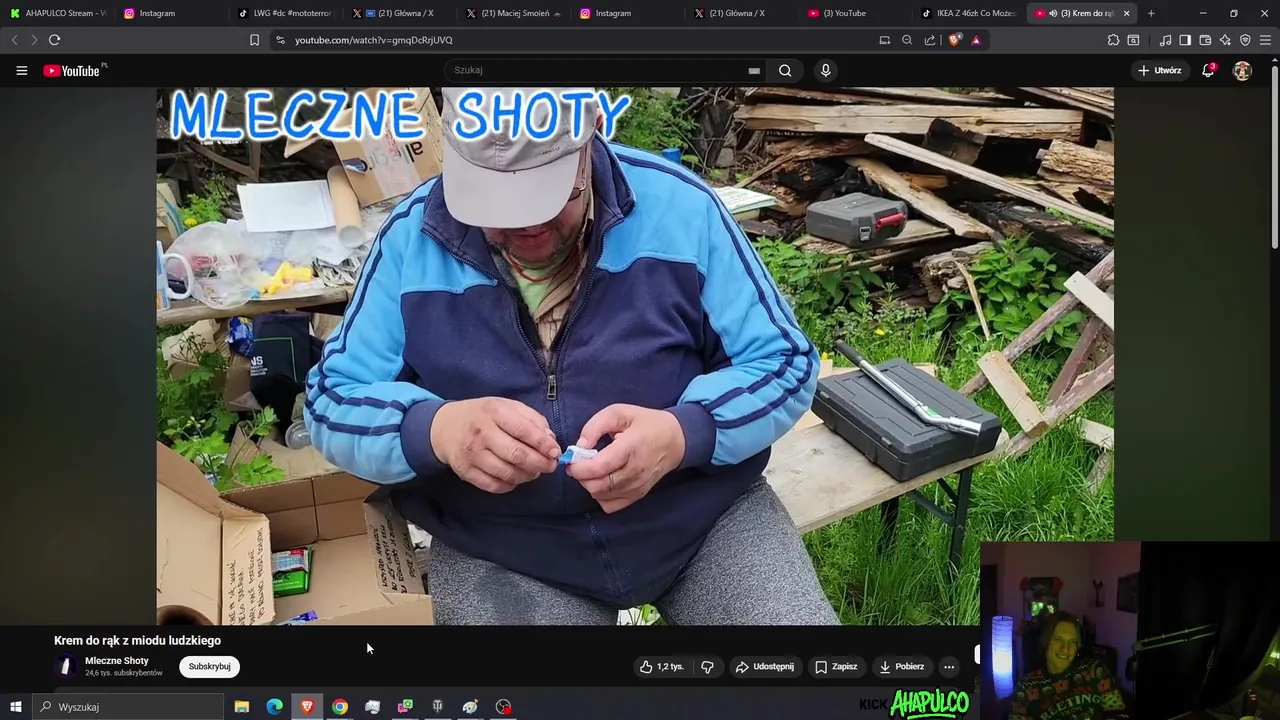Bookmark this page in the address bar
This screenshot has height=720, width=1280.
tap(254, 40)
